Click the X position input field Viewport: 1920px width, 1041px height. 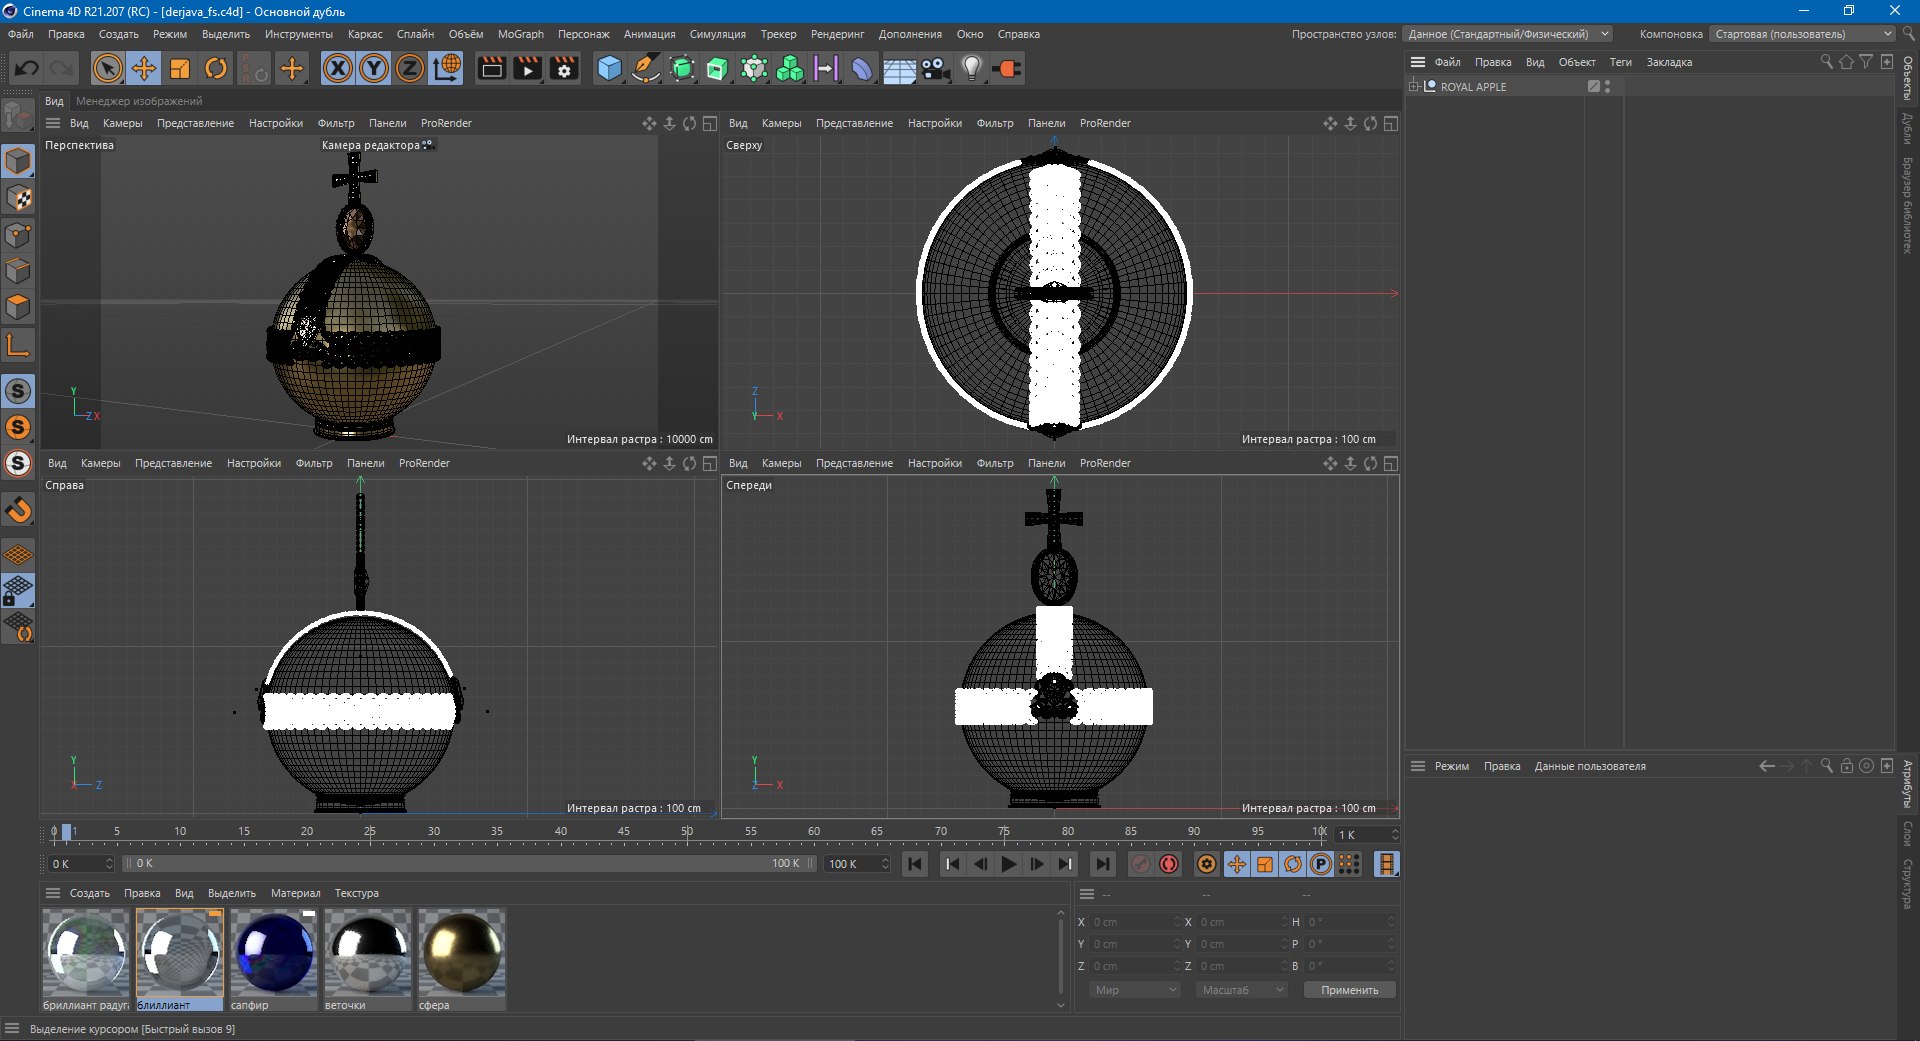coord(1134,922)
